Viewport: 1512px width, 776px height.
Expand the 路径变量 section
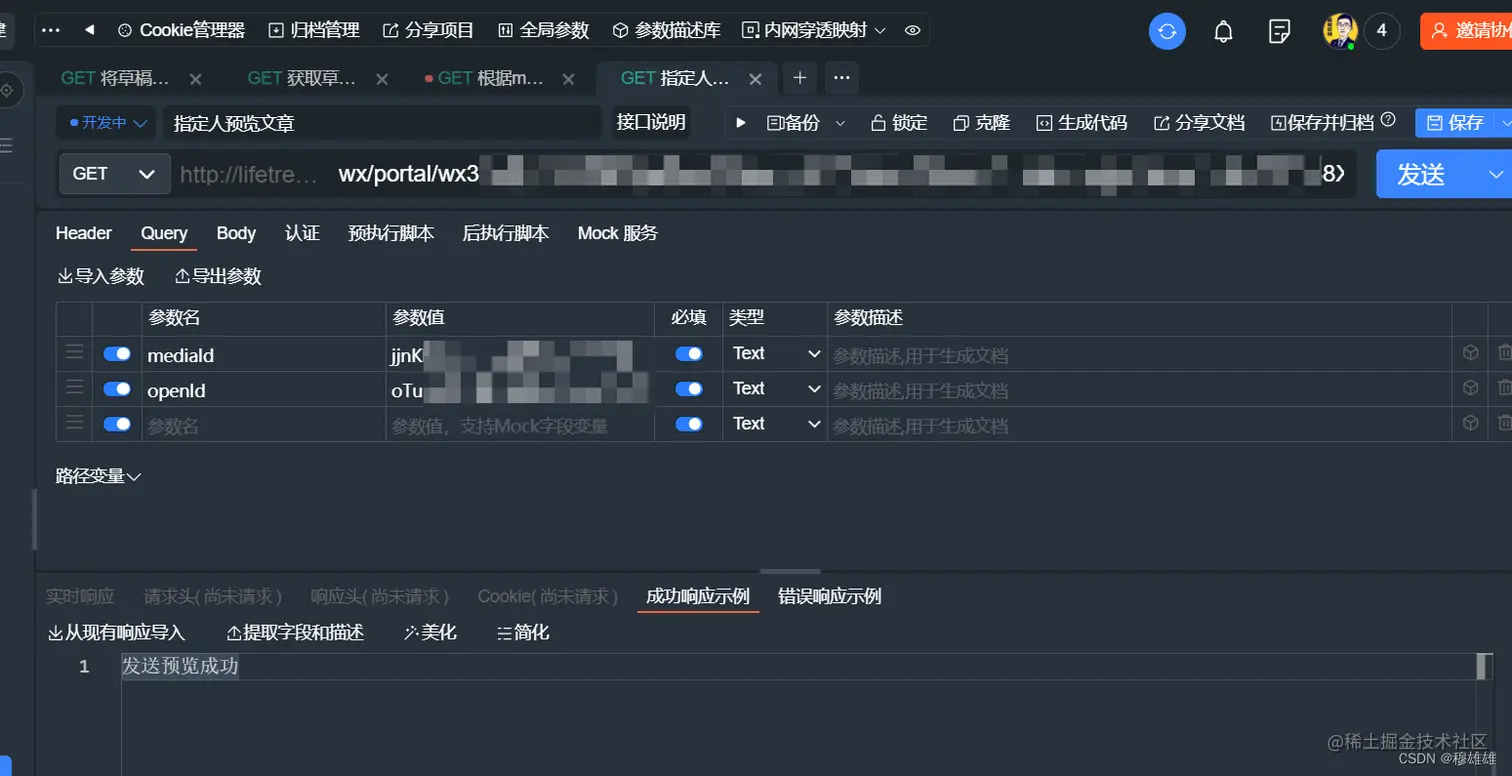pos(97,478)
